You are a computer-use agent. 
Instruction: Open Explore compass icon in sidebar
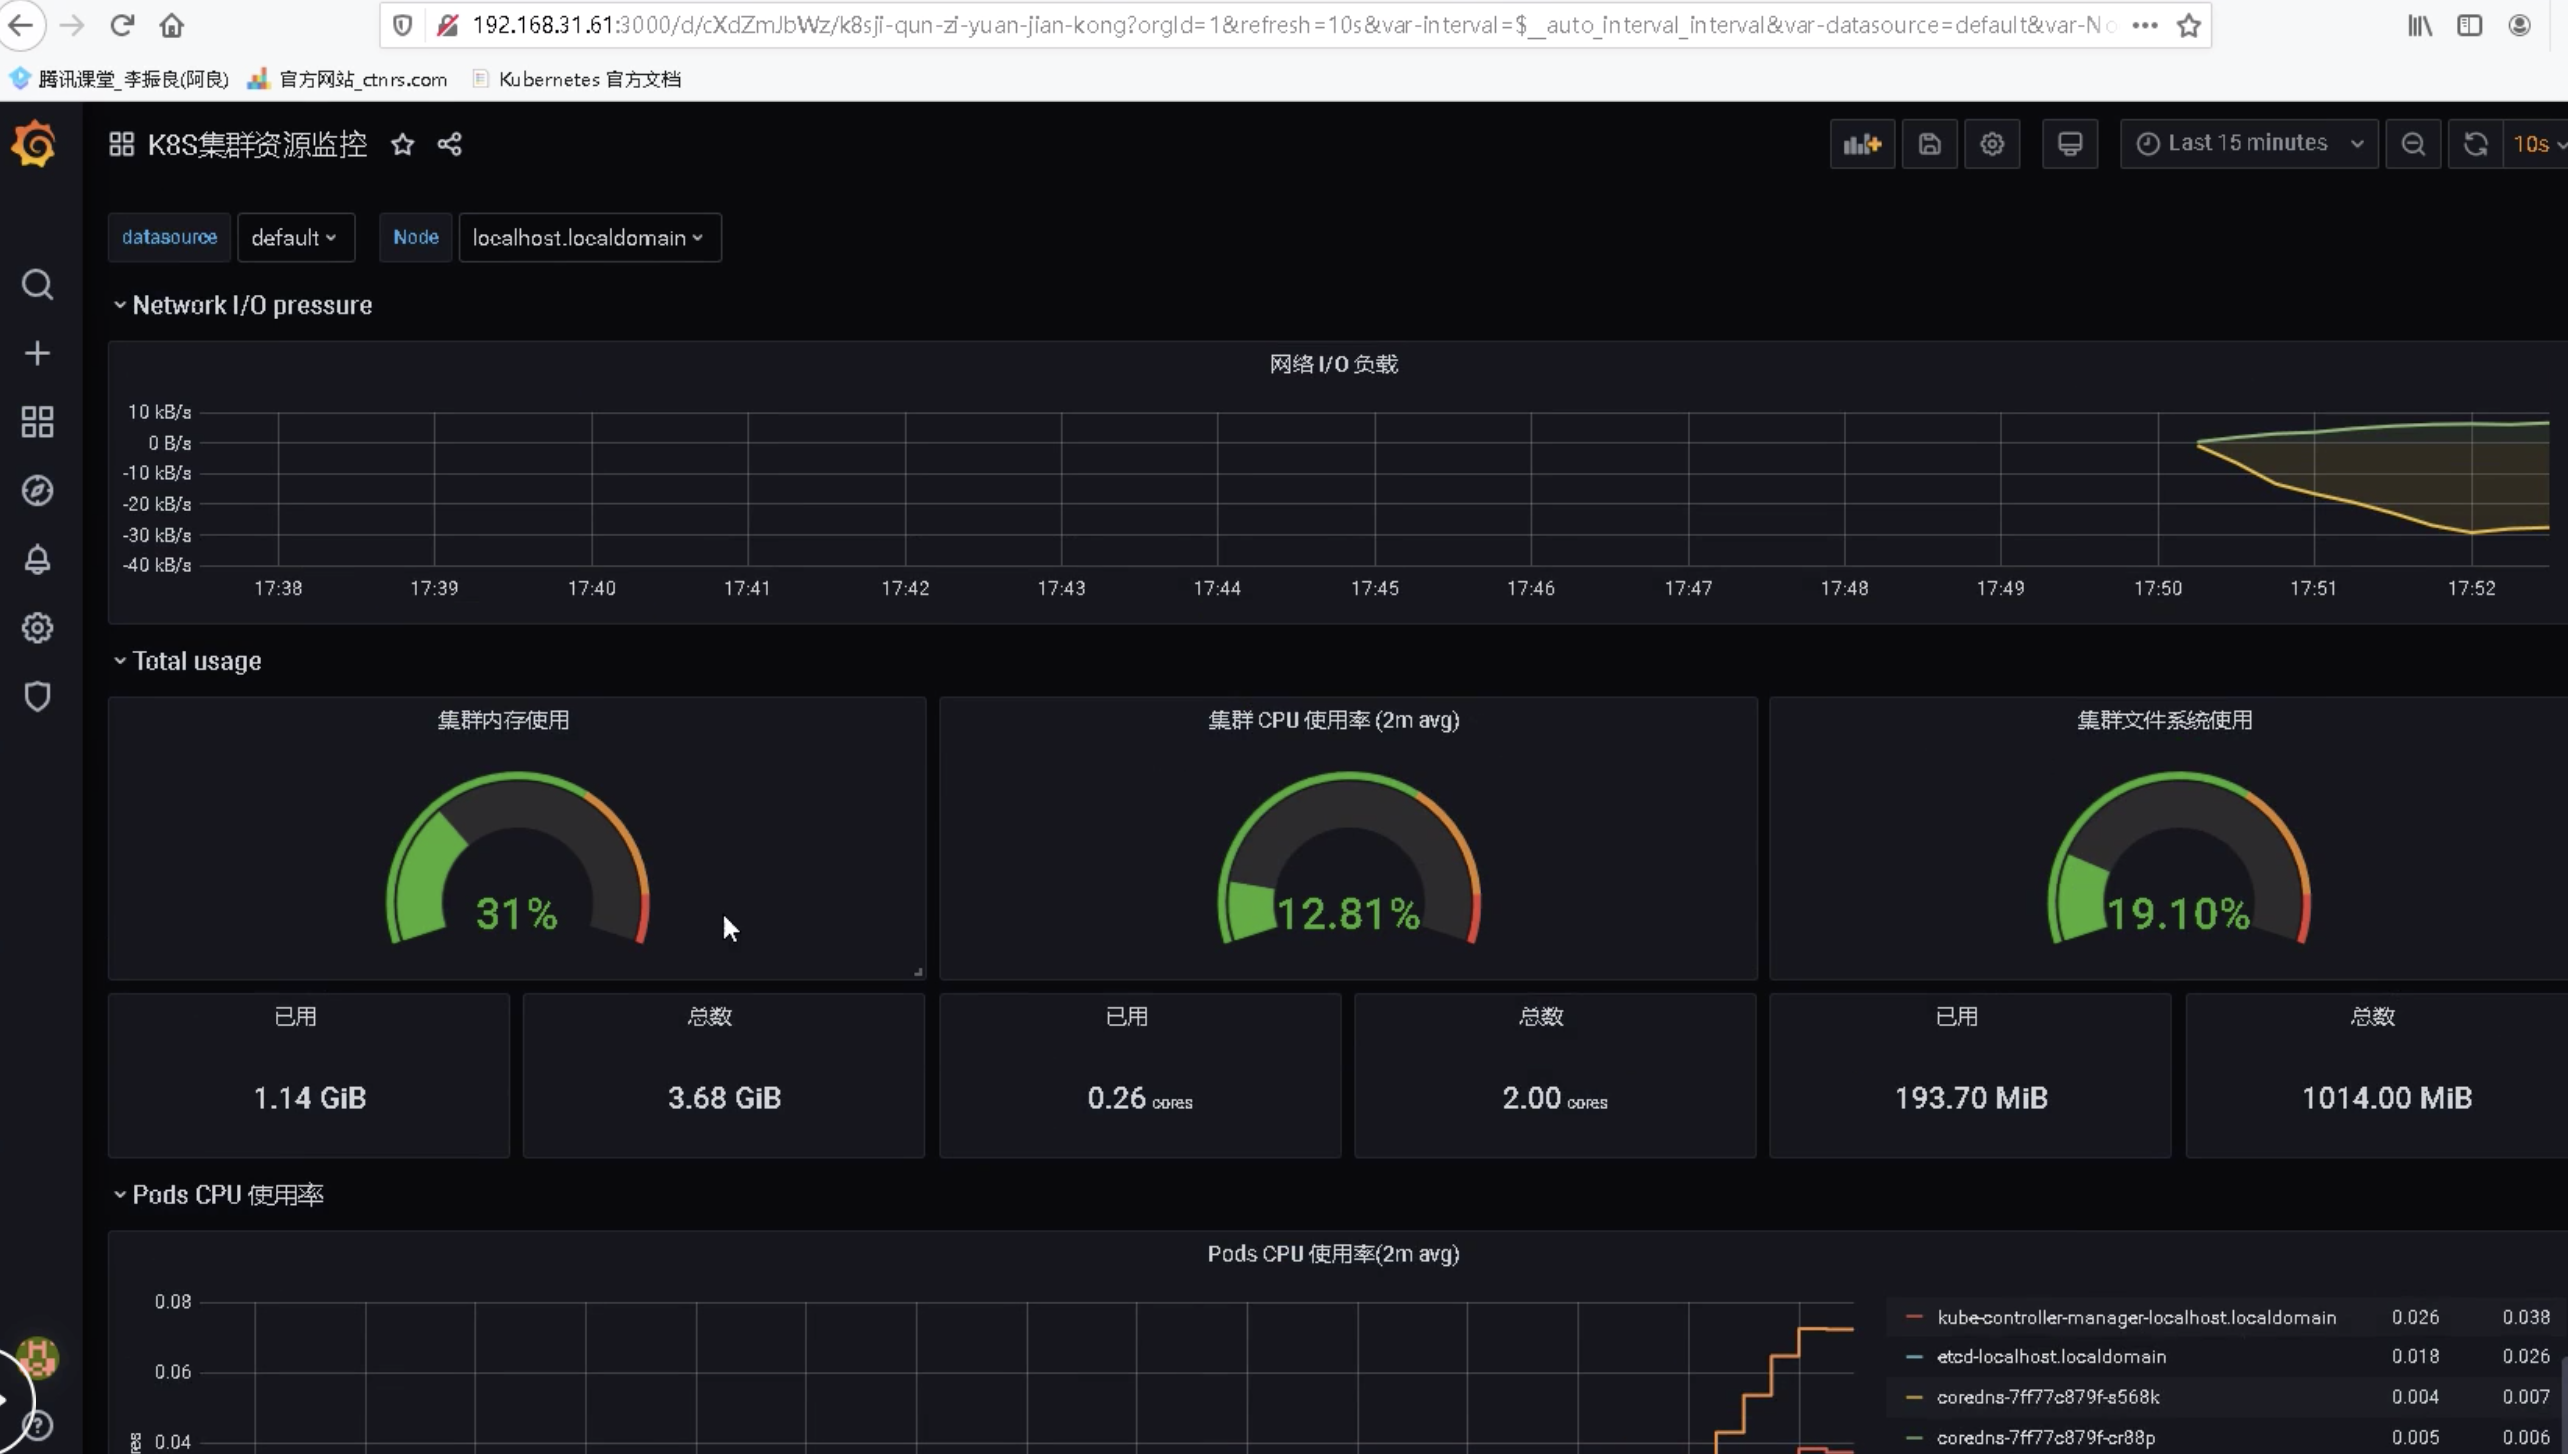(x=37, y=491)
